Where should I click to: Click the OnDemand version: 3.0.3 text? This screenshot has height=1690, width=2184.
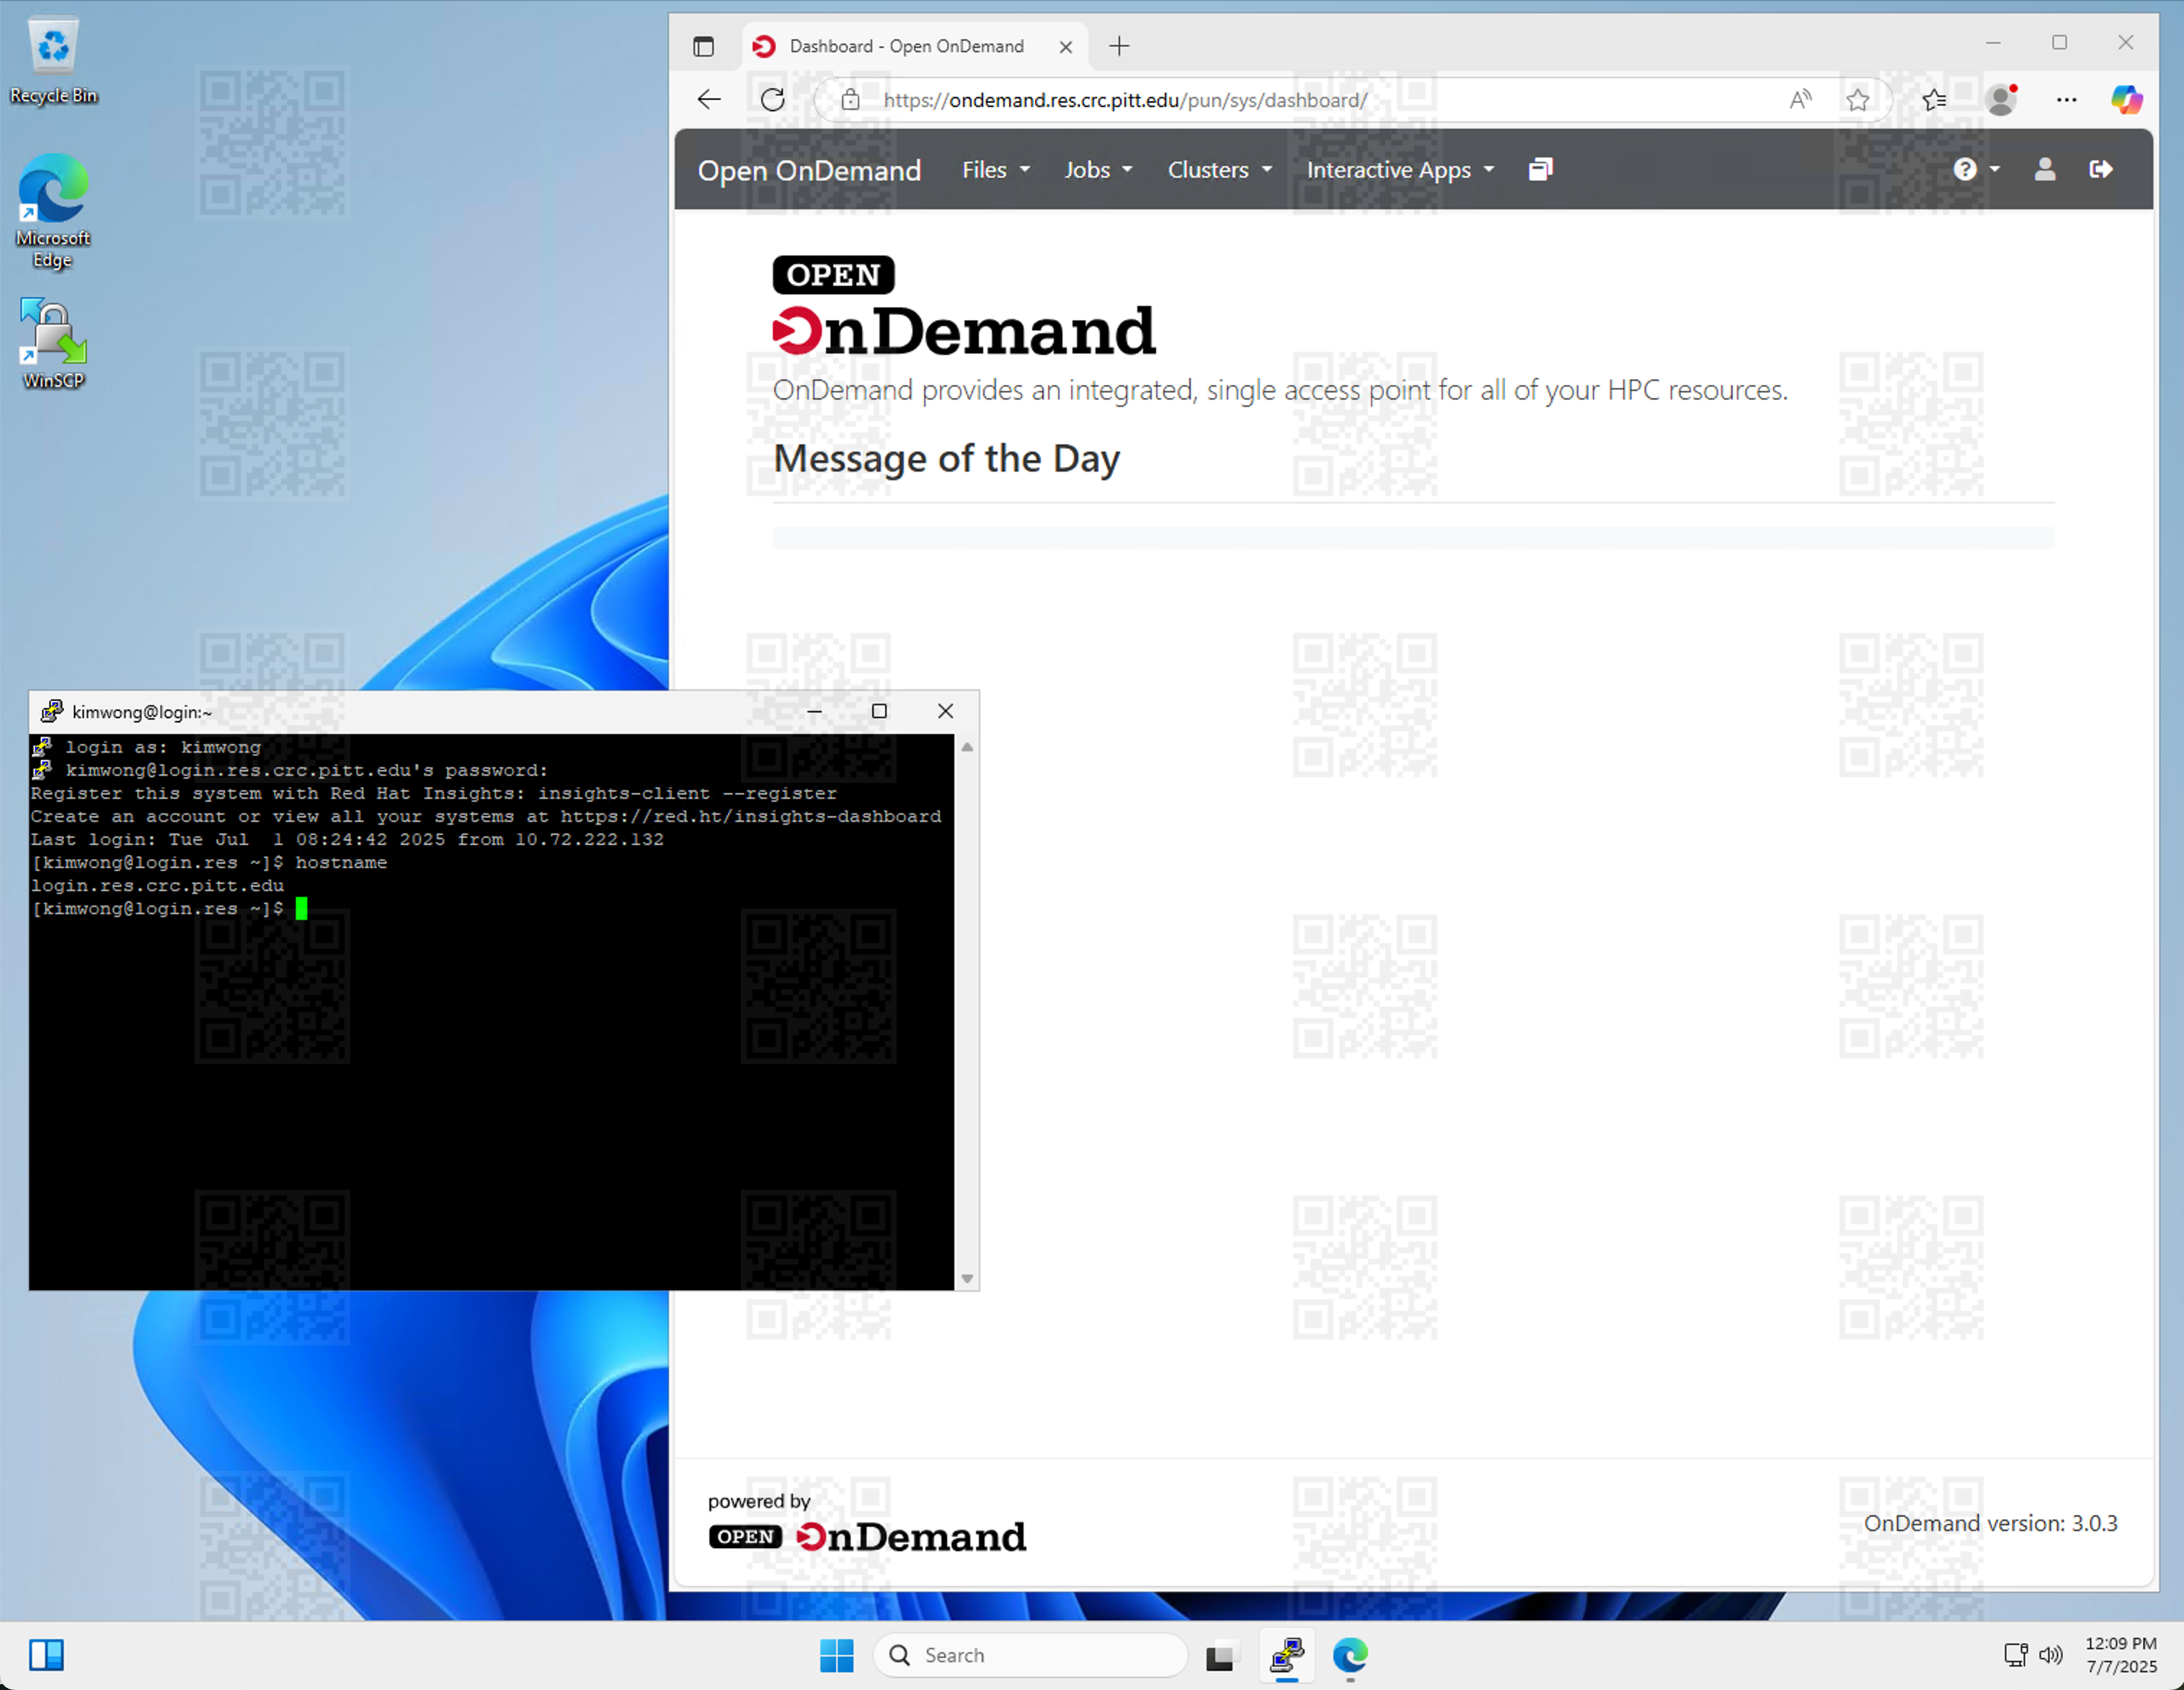[1990, 1523]
